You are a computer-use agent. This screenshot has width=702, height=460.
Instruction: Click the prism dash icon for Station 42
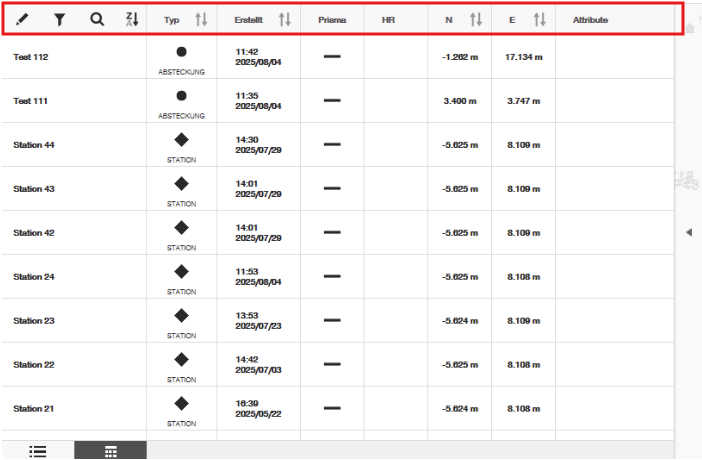pos(332,232)
